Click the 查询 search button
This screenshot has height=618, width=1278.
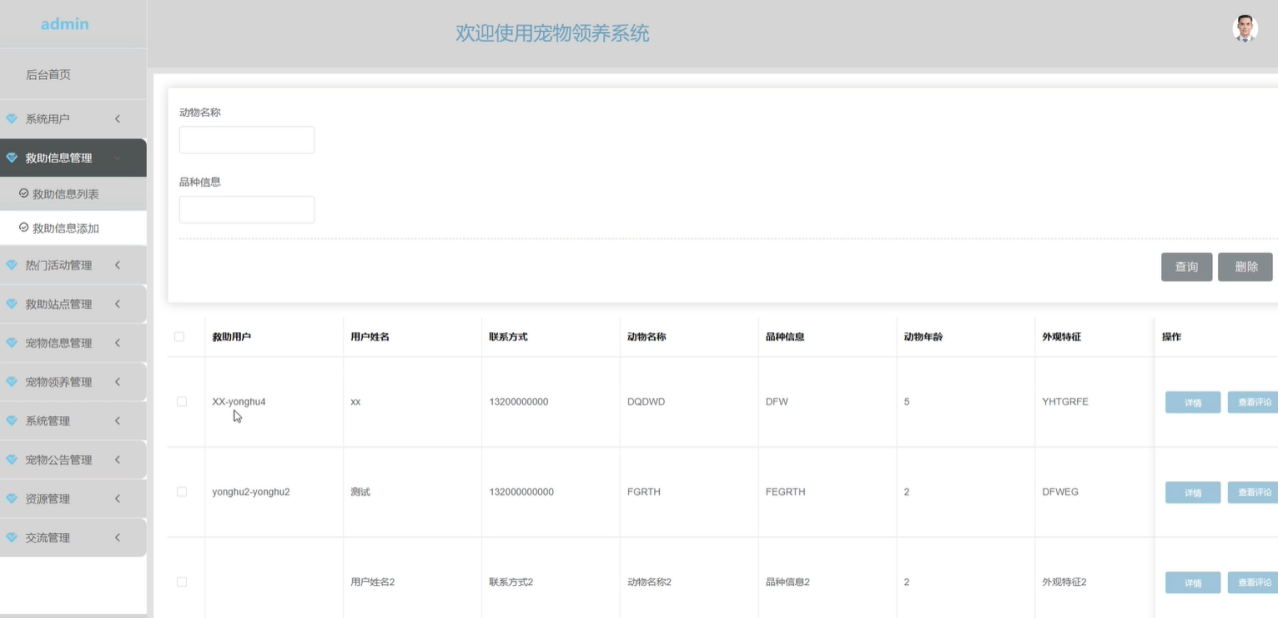1187,267
